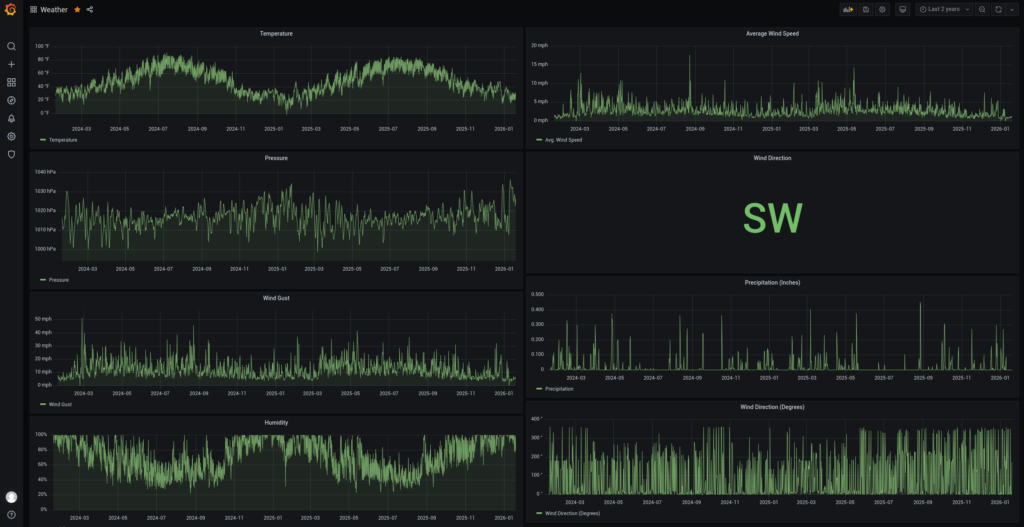
Task: Expand the refresh interval dropdown arrow
Action: point(1011,9)
